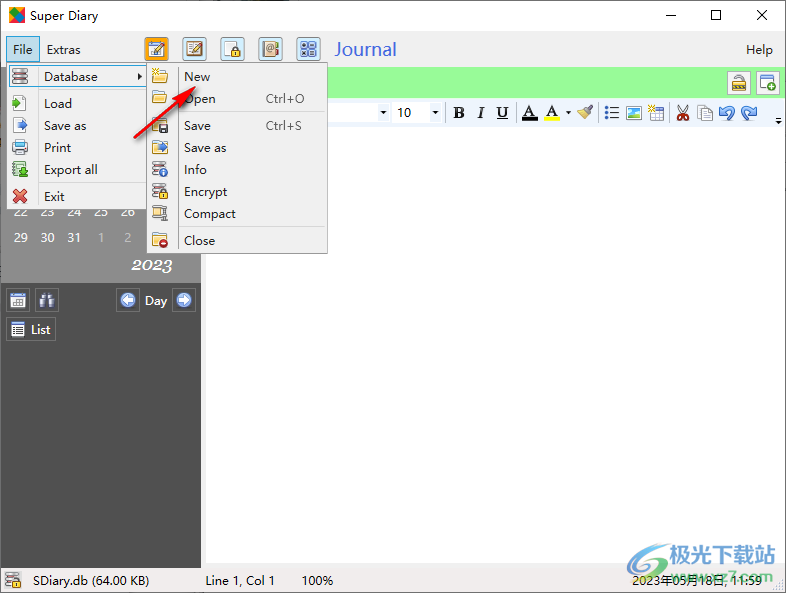Open the Notes module notebook icon
Screen dimensions: 786x593
(x=194, y=49)
